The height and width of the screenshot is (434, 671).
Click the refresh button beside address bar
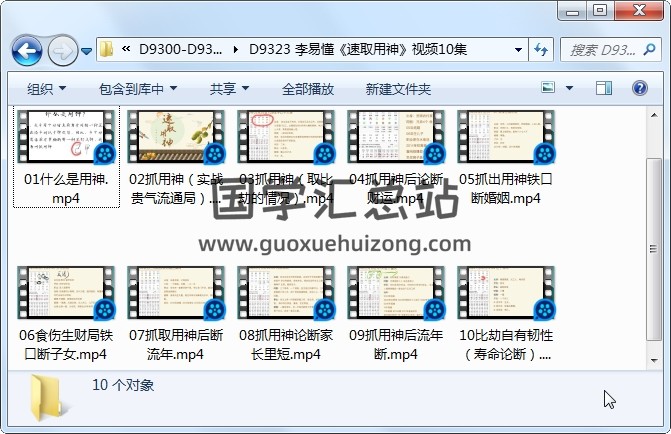click(540, 49)
